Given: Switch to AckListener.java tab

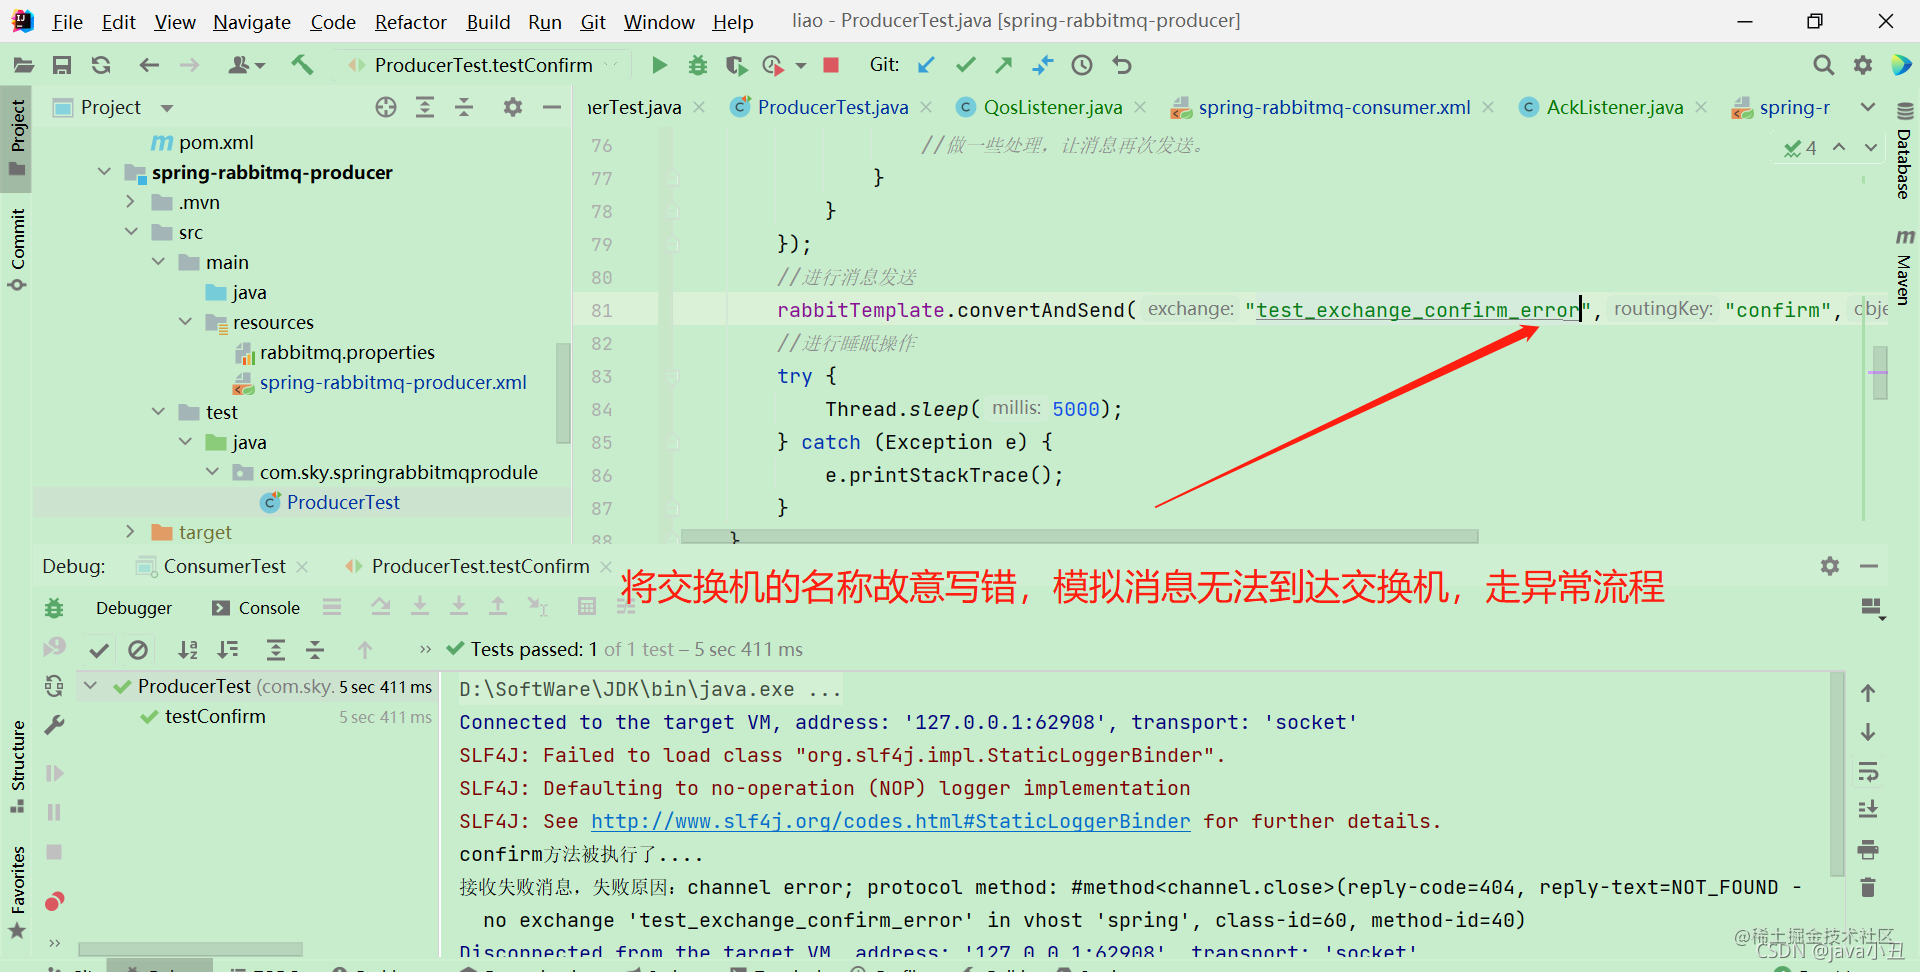Looking at the screenshot, I should (x=1614, y=107).
